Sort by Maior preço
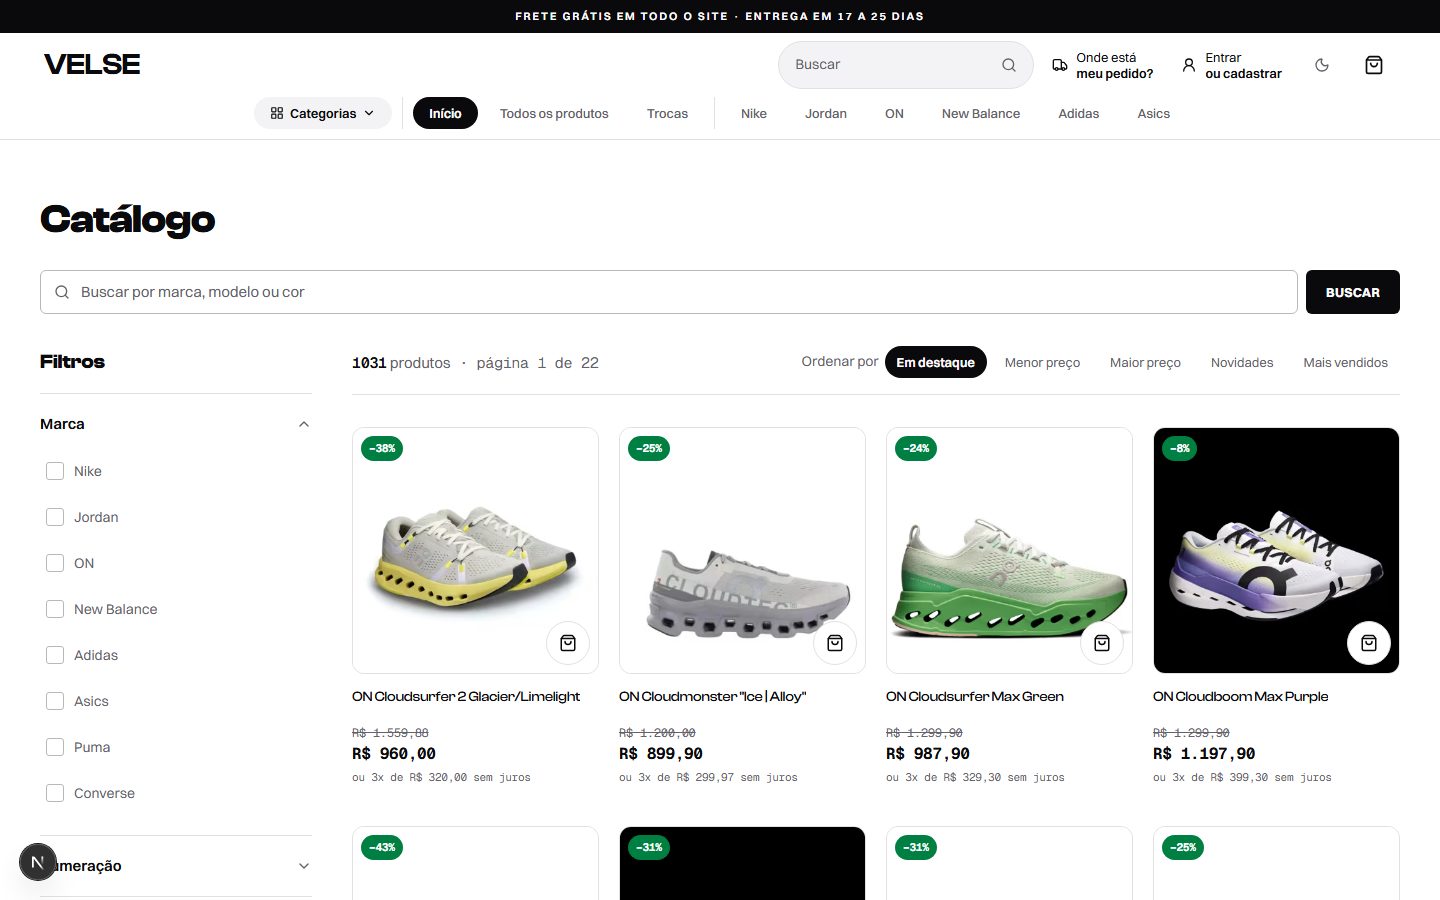 click(1145, 362)
